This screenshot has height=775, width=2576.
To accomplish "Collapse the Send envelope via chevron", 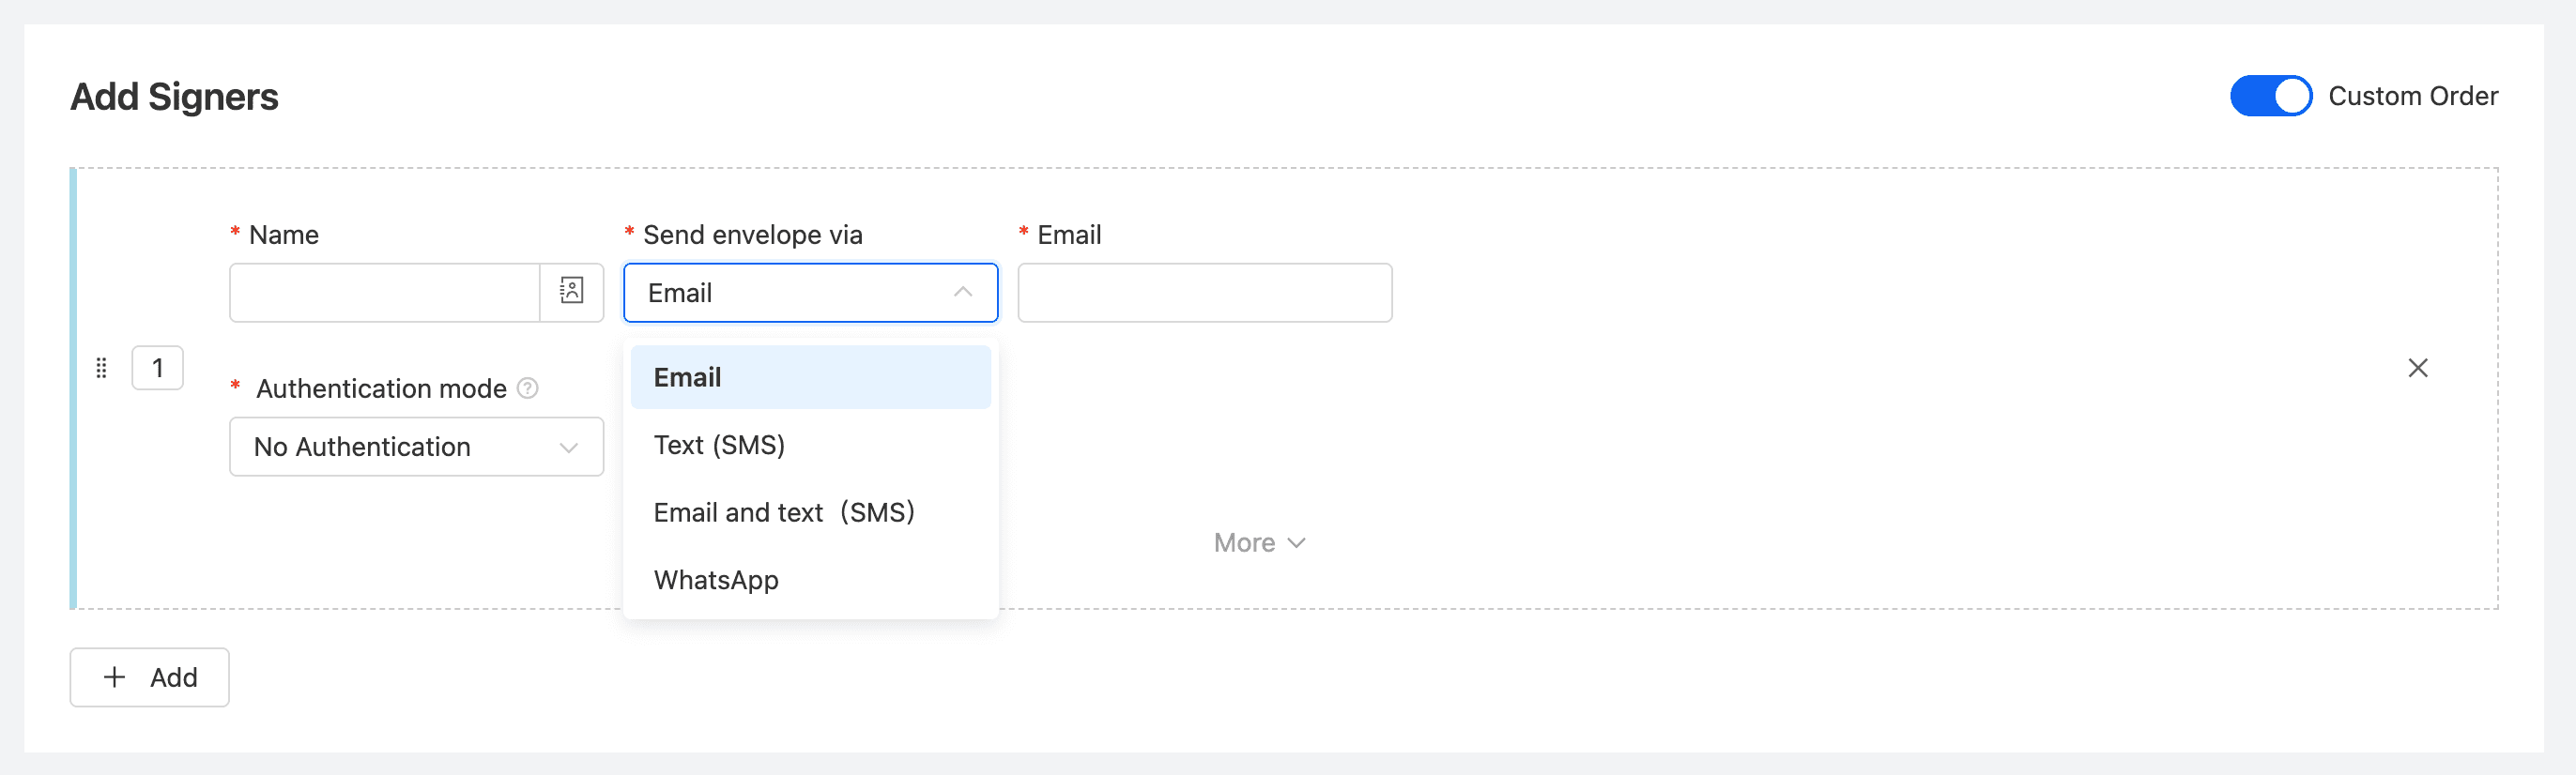I will (963, 292).
